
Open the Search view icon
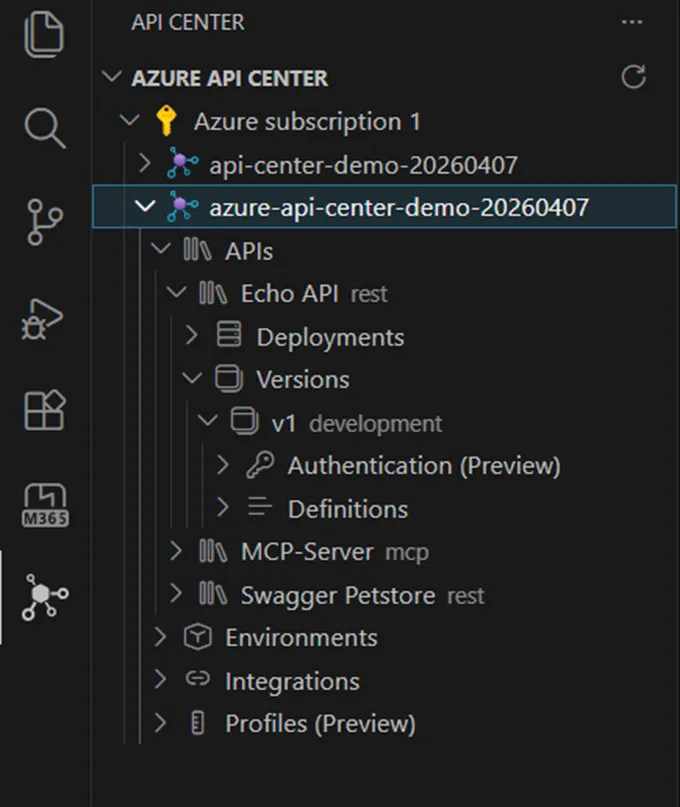tap(45, 127)
